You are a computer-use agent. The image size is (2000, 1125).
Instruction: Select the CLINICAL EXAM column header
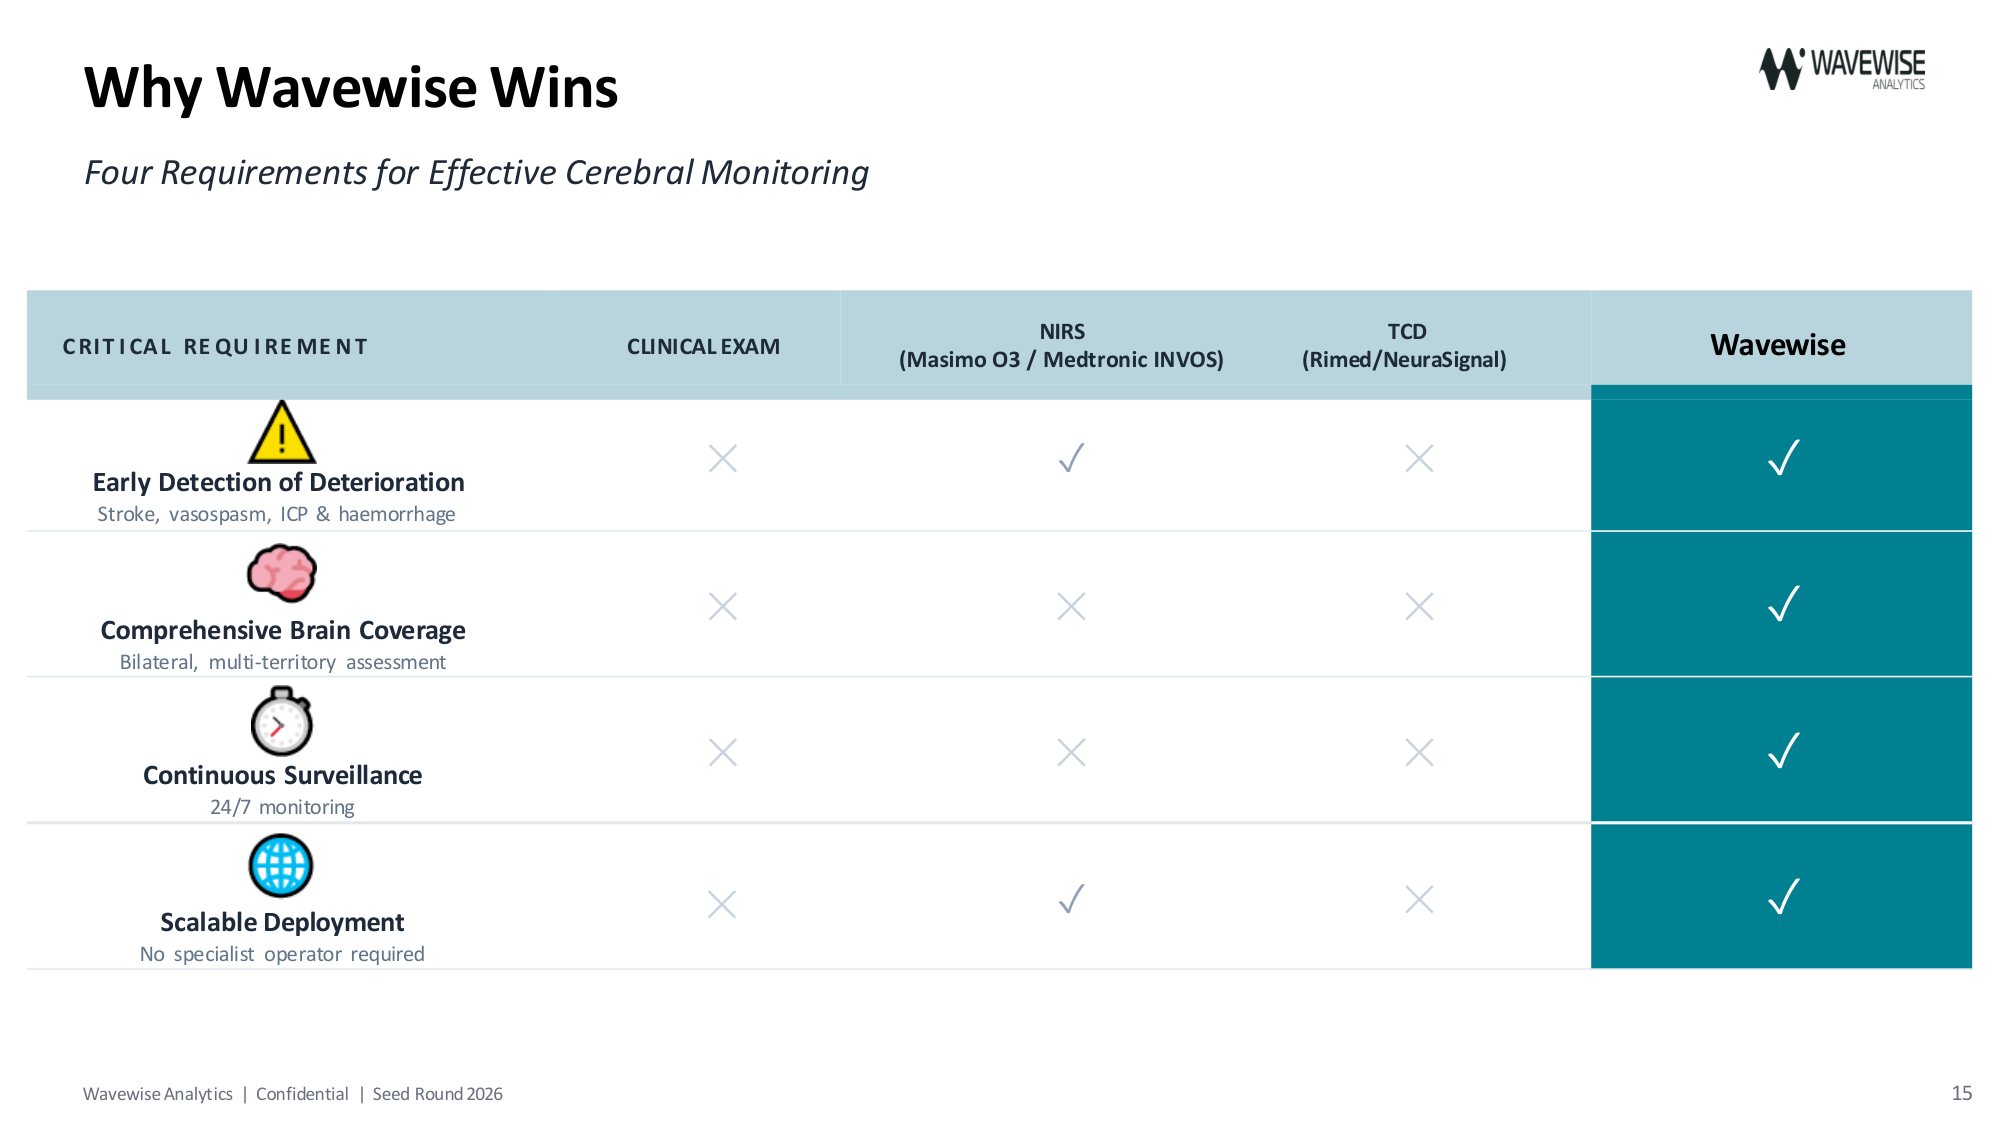click(x=703, y=346)
